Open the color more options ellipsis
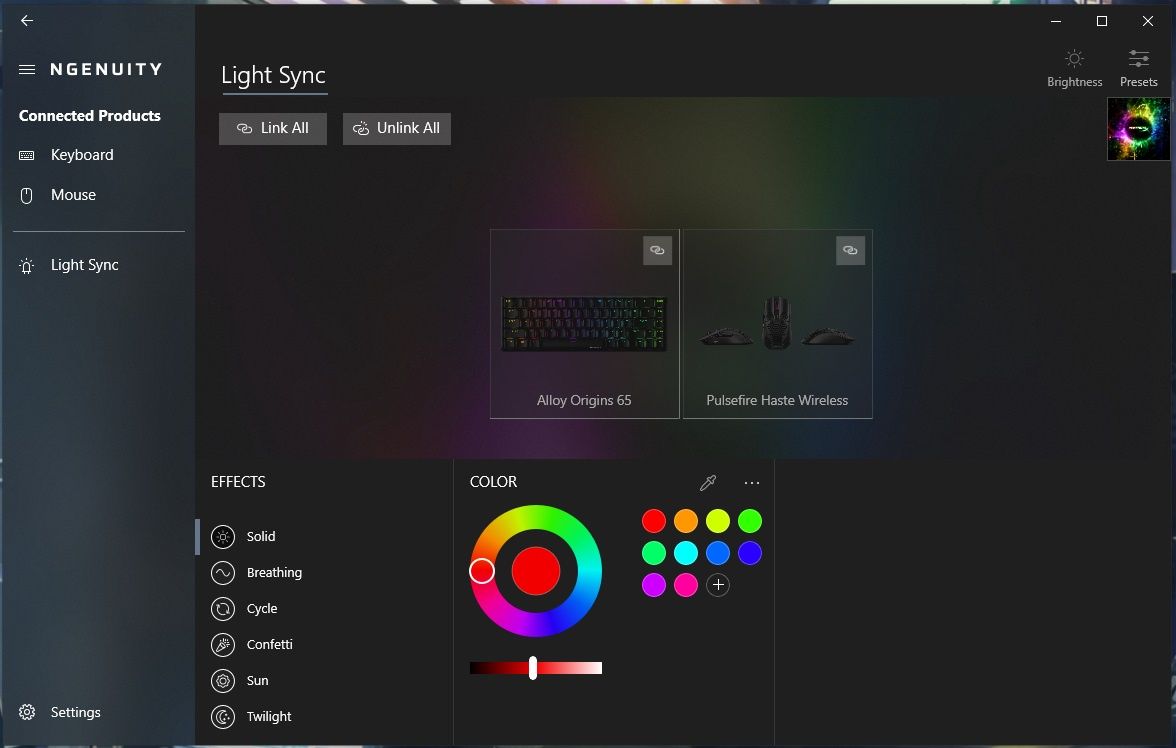Image resolution: width=1176 pixels, height=748 pixels. (x=752, y=482)
